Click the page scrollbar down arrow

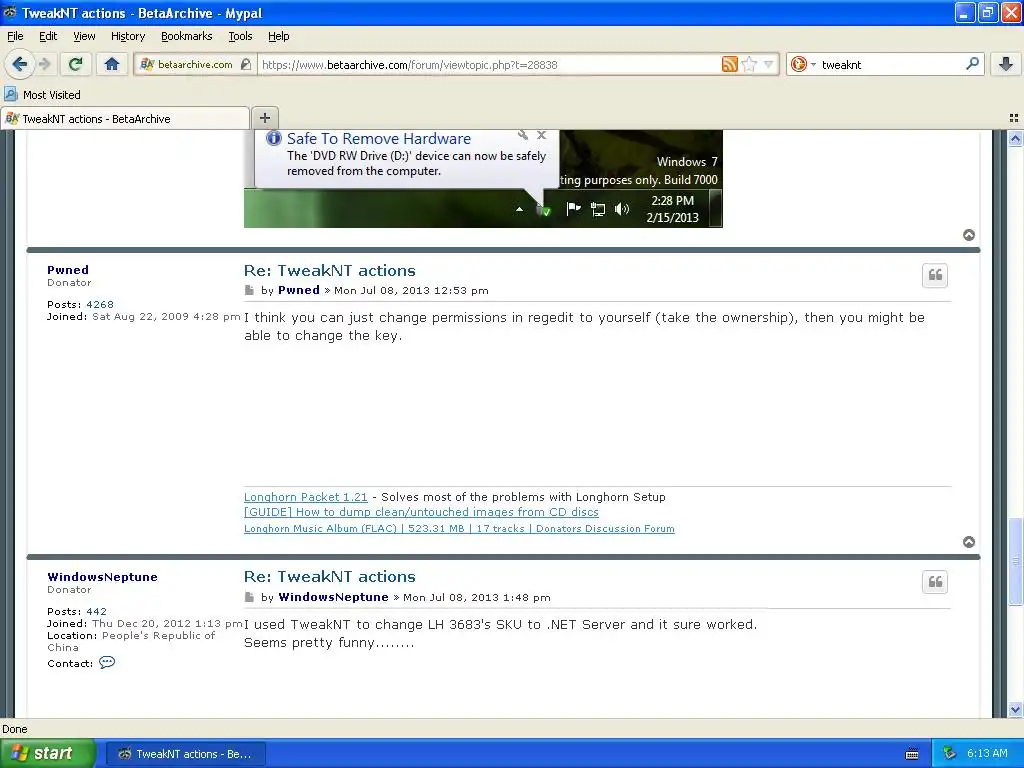[1015, 709]
